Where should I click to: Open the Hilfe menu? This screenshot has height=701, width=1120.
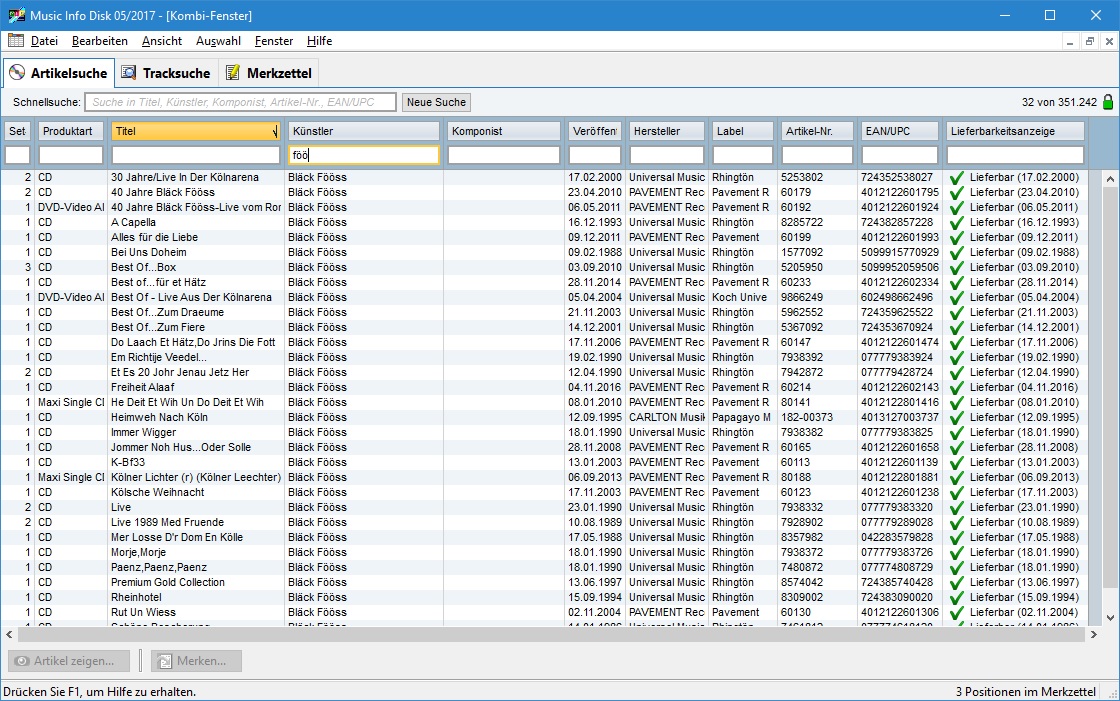(x=319, y=41)
